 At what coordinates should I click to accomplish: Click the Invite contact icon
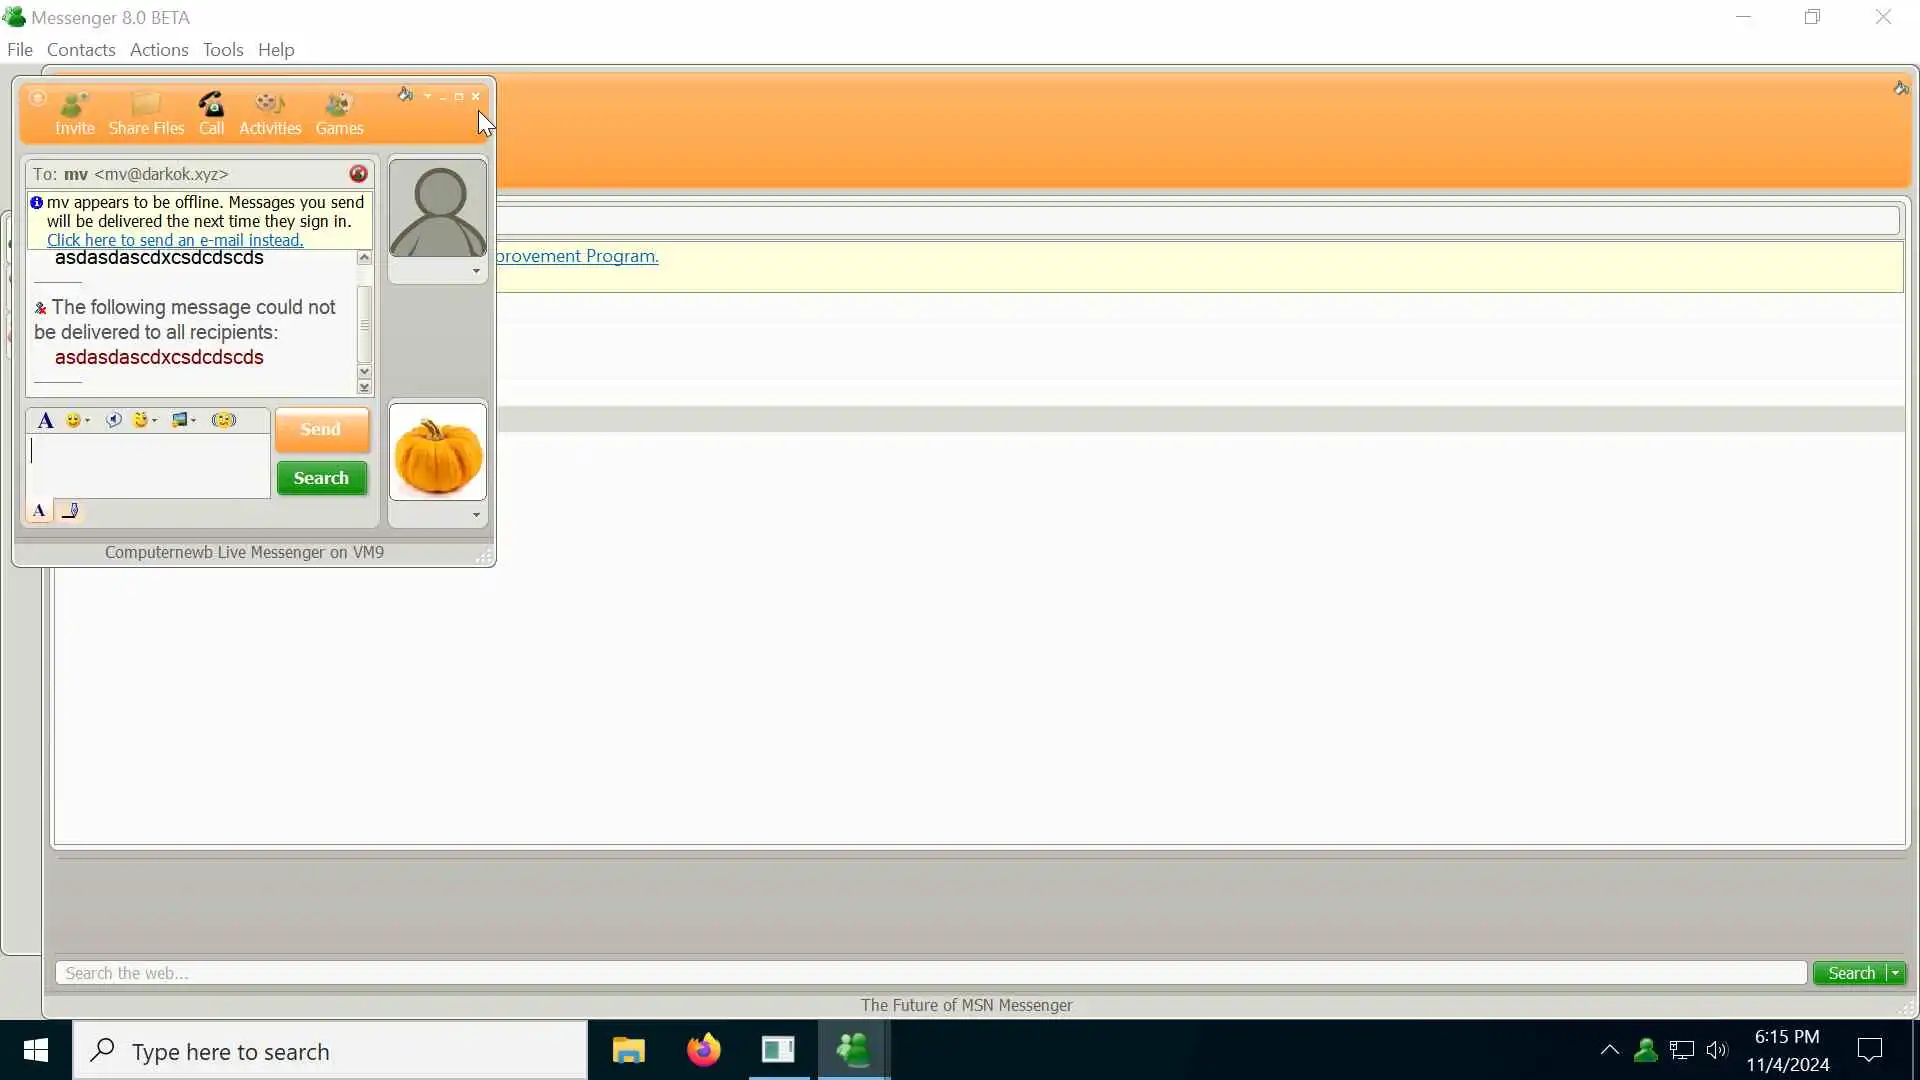click(74, 113)
